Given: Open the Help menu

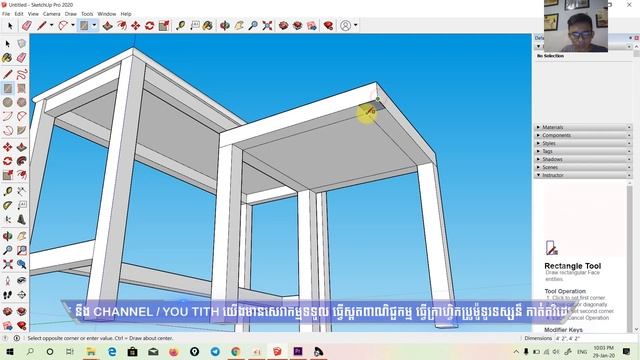Looking at the screenshot, I should pyautogui.click(x=126, y=14).
